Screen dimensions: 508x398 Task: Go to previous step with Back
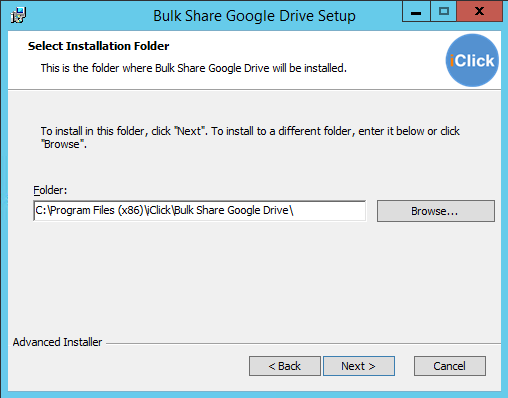[285, 366]
